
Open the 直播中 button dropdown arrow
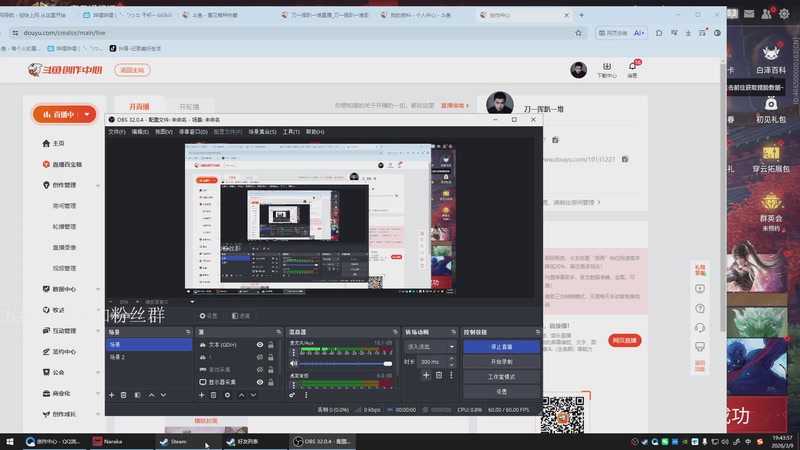click(87, 114)
